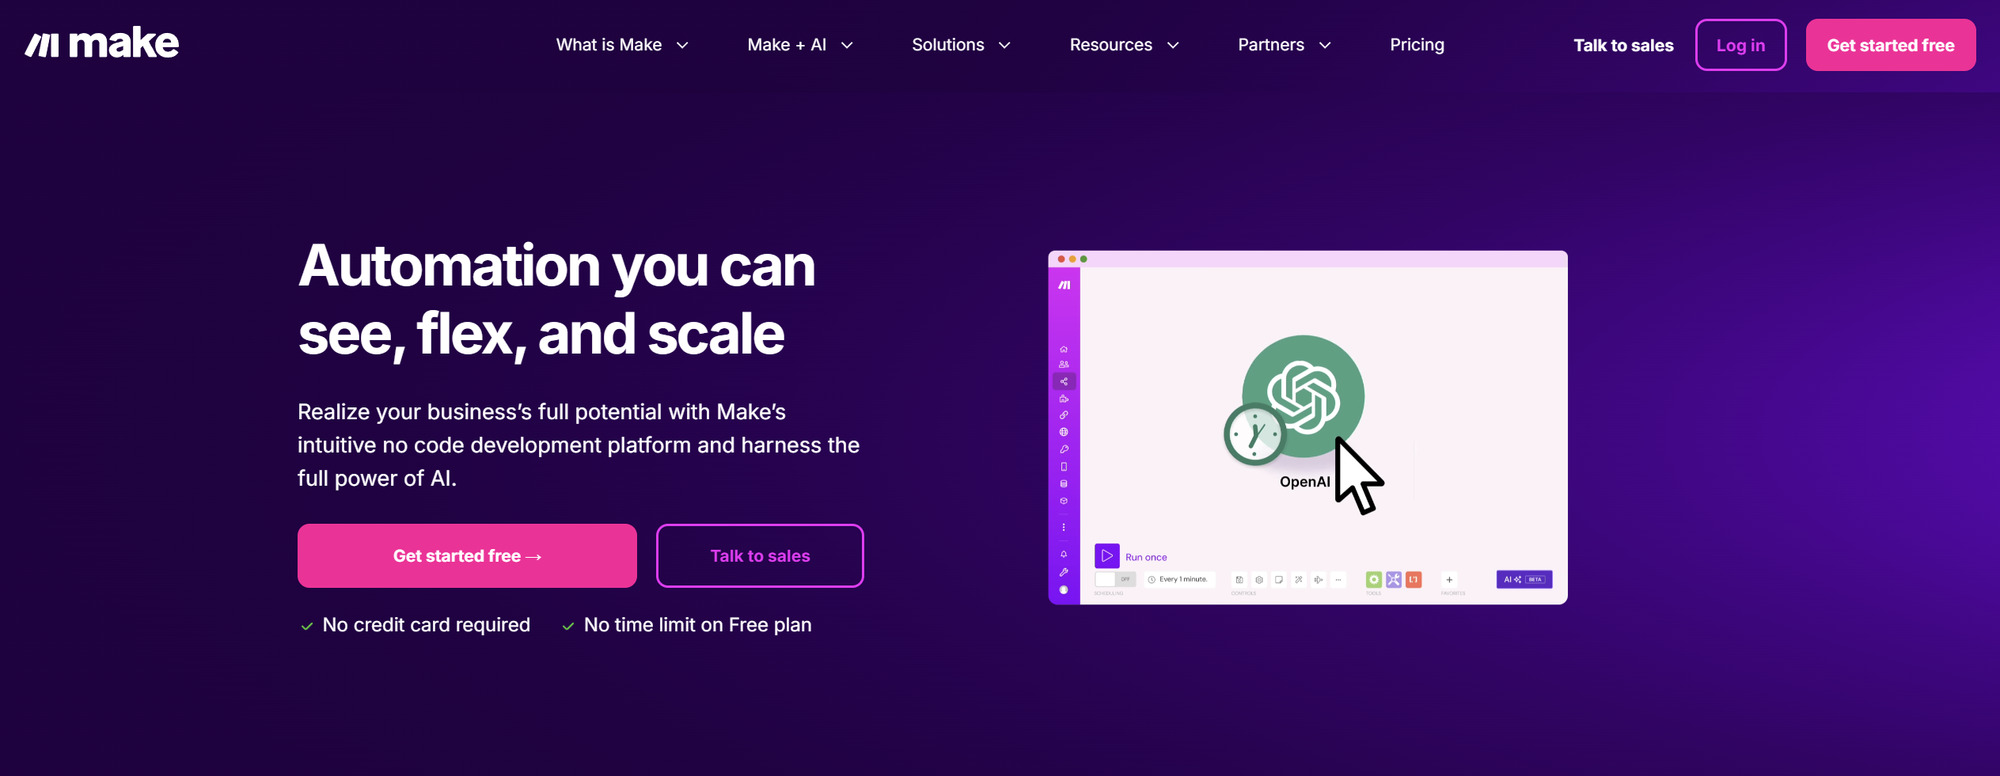Click the Log in button

point(1740,45)
